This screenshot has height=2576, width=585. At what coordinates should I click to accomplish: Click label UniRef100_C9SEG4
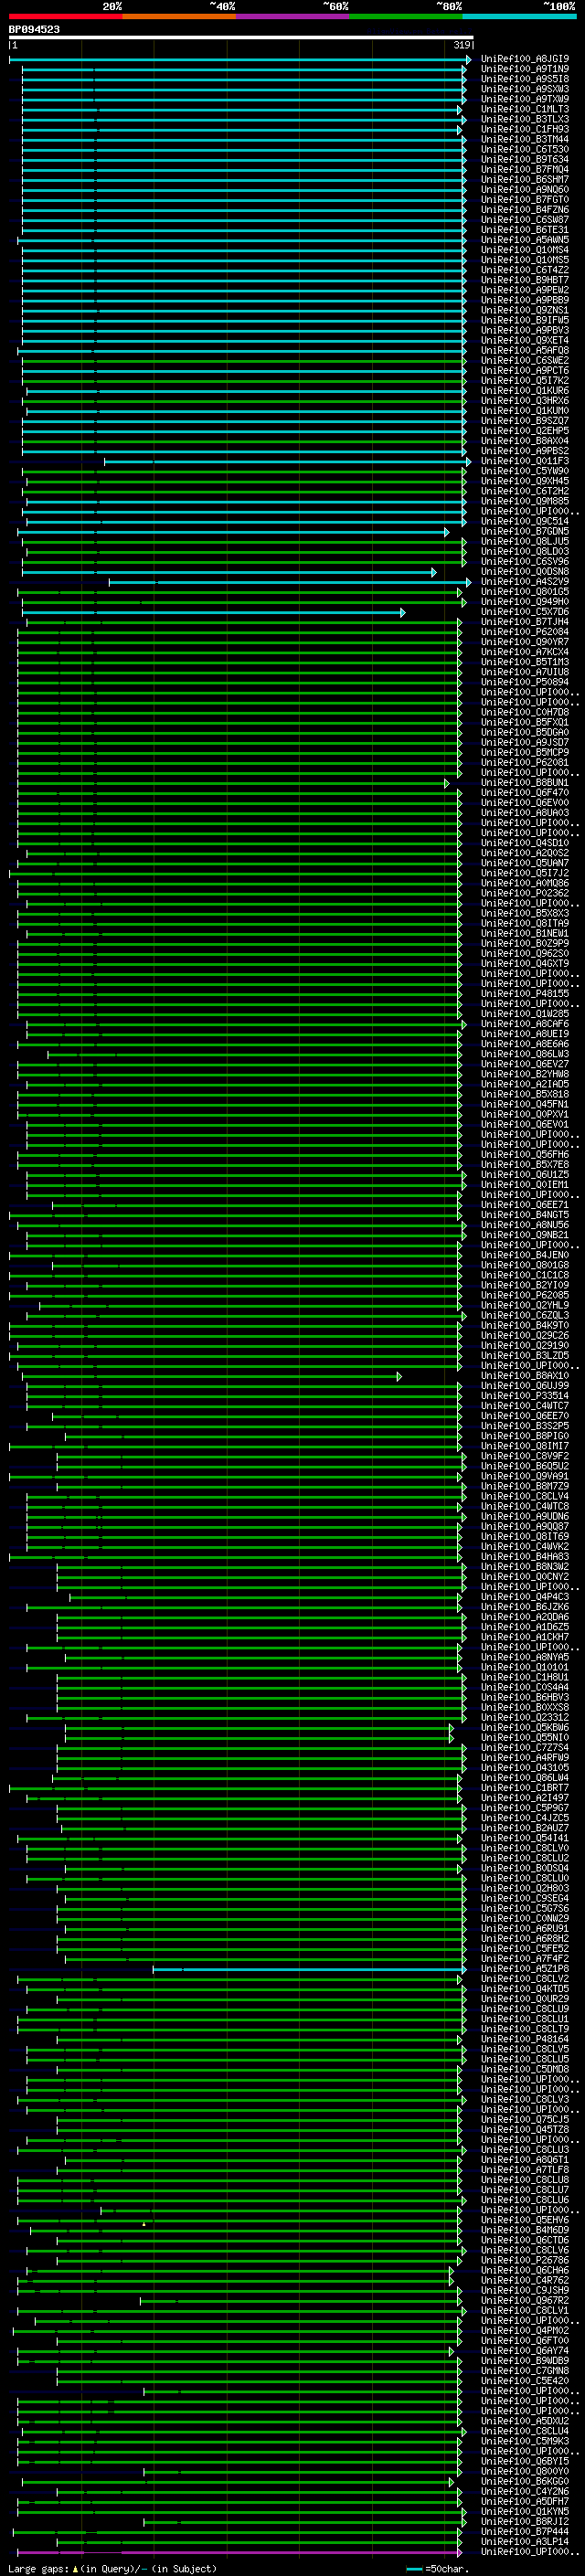tap(525, 1898)
